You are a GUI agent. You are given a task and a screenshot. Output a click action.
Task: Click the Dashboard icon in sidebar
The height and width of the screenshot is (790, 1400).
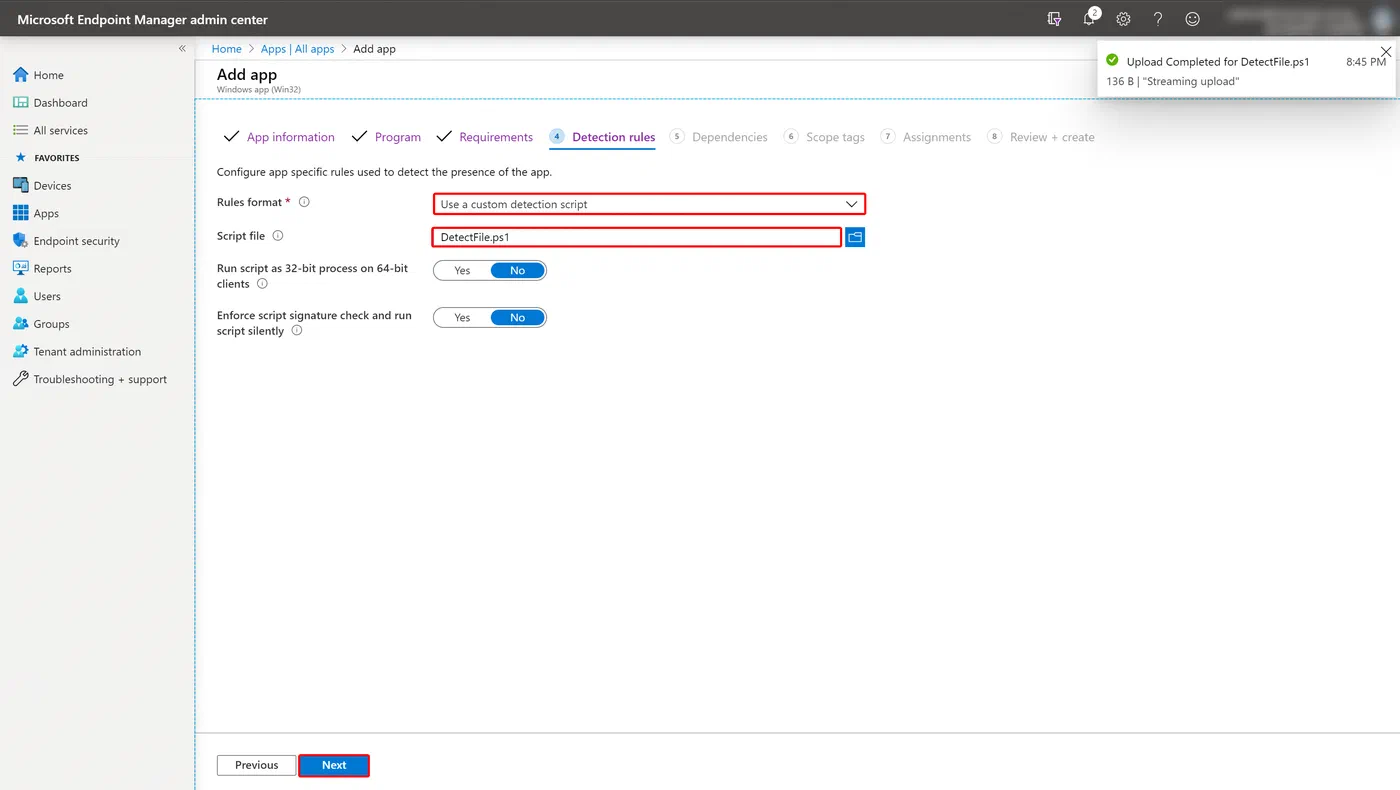click(x=20, y=102)
